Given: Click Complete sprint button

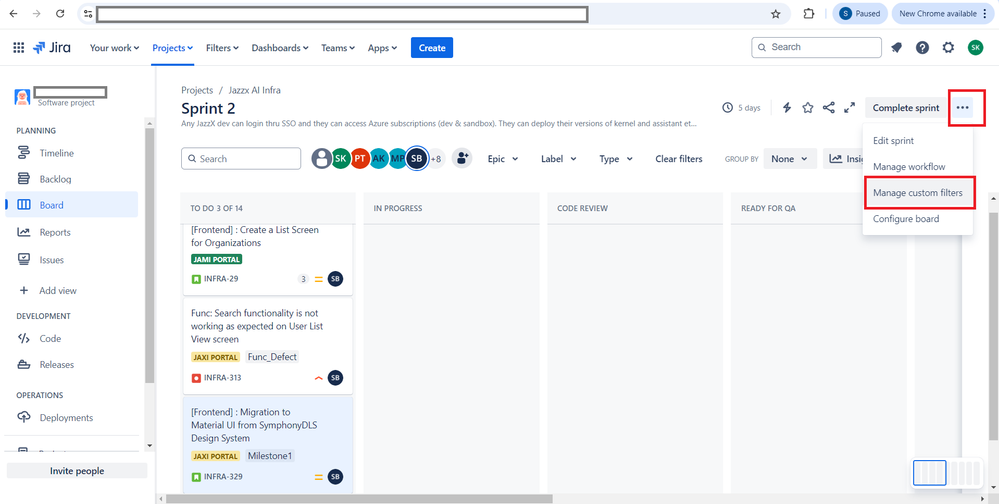Looking at the screenshot, I should (x=906, y=108).
